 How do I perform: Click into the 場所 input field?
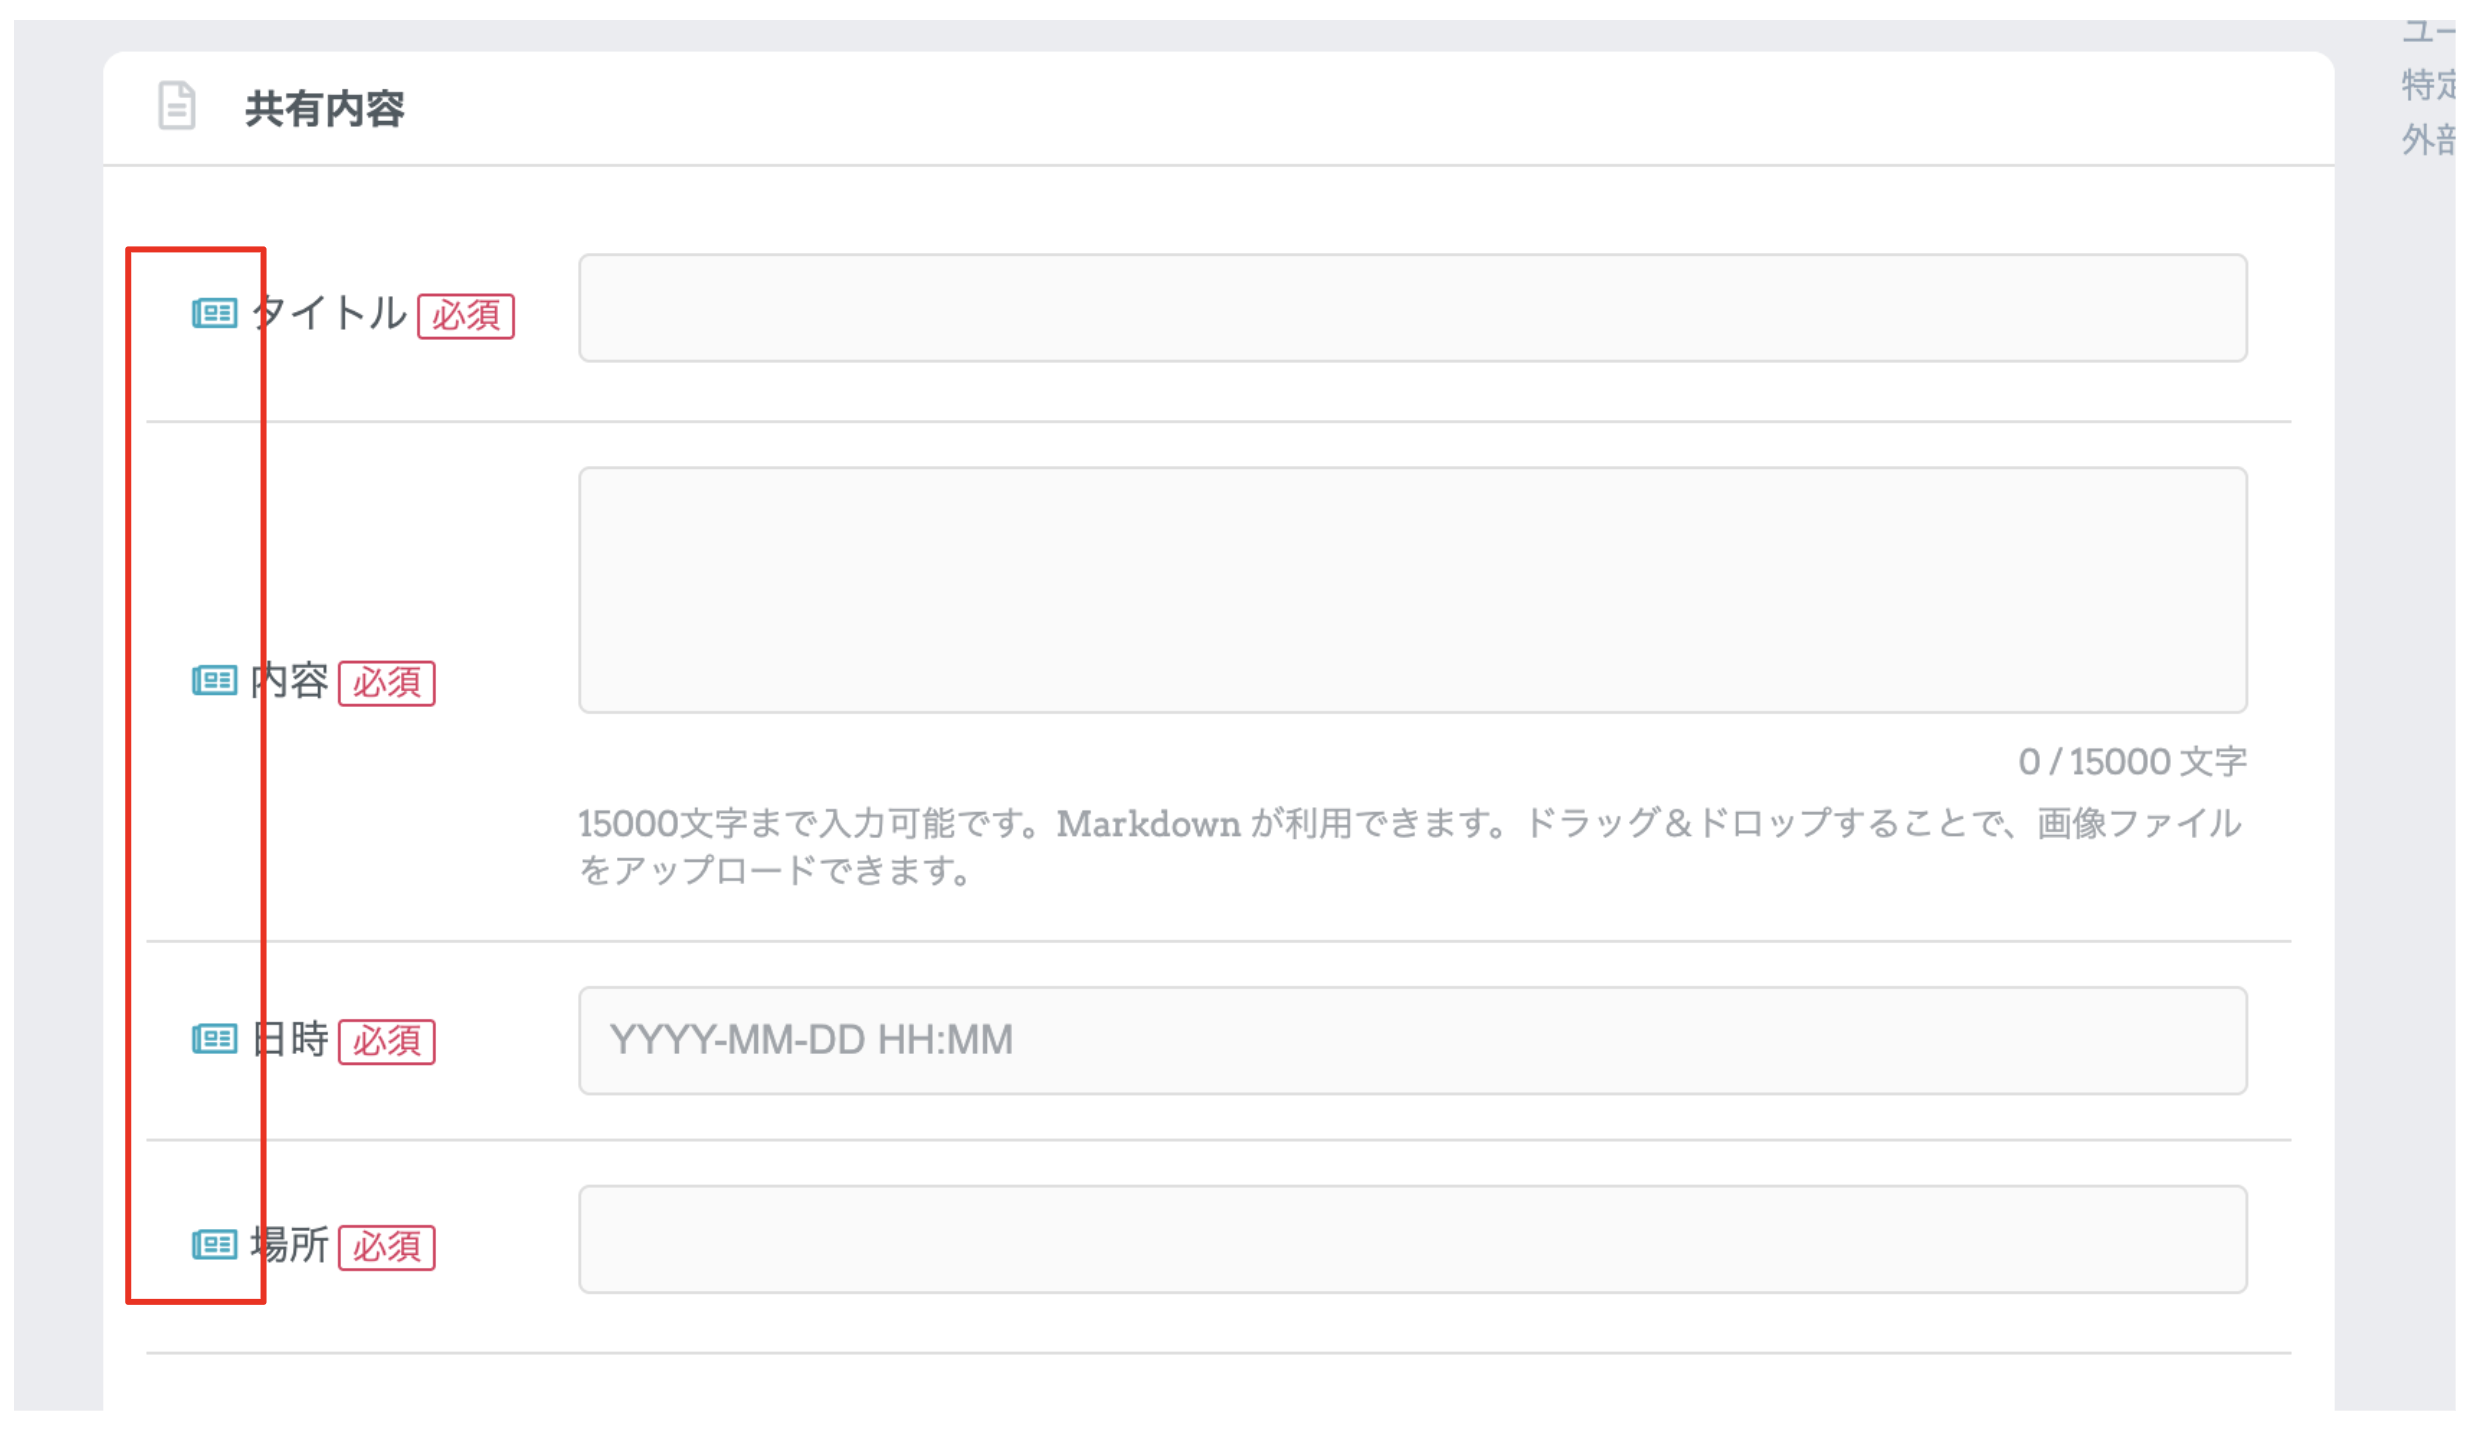(1412, 1240)
